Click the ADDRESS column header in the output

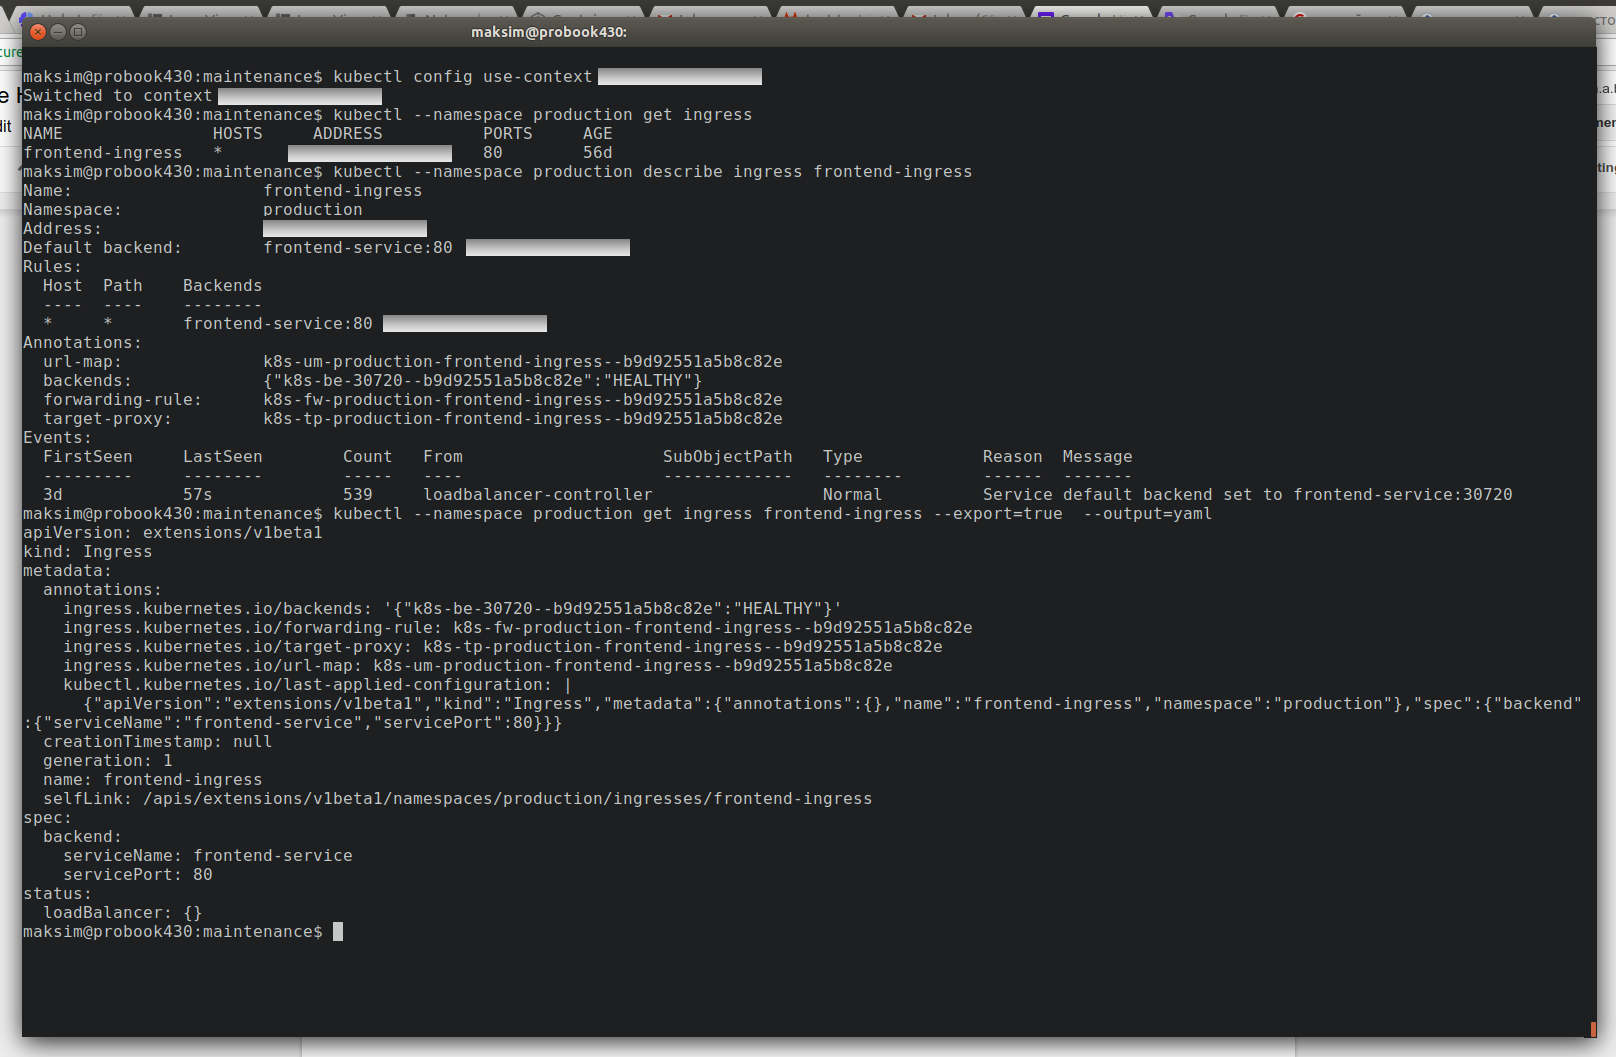click(x=347, y=134)
